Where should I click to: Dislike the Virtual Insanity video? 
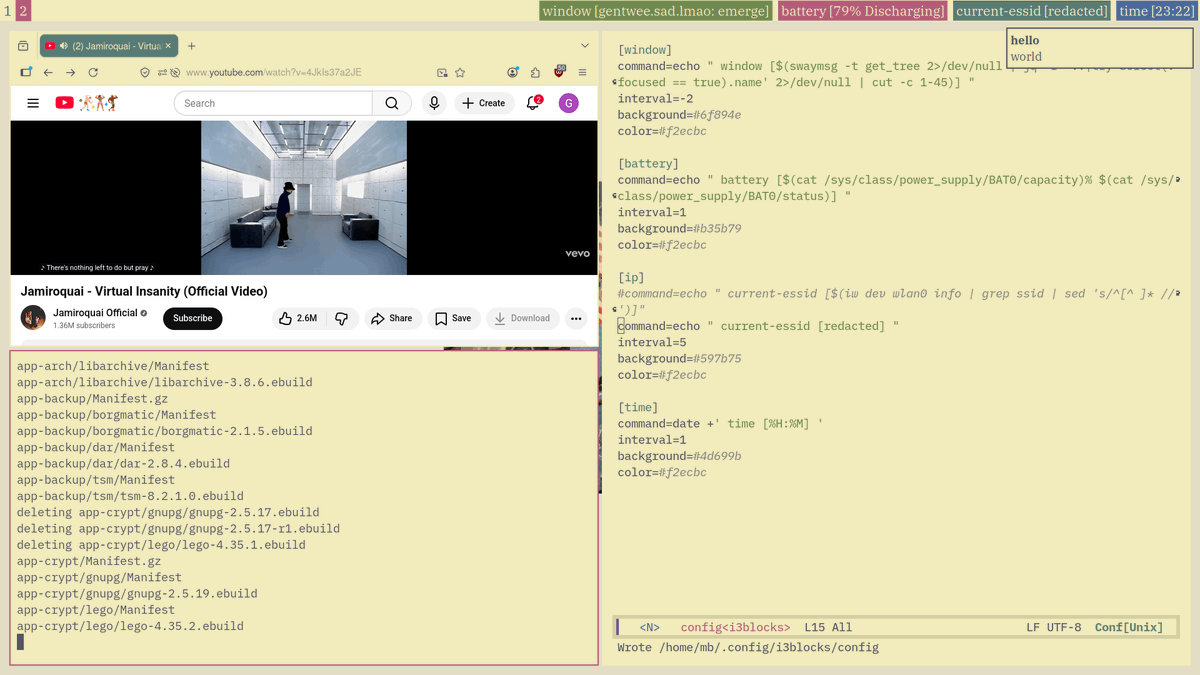341,318
